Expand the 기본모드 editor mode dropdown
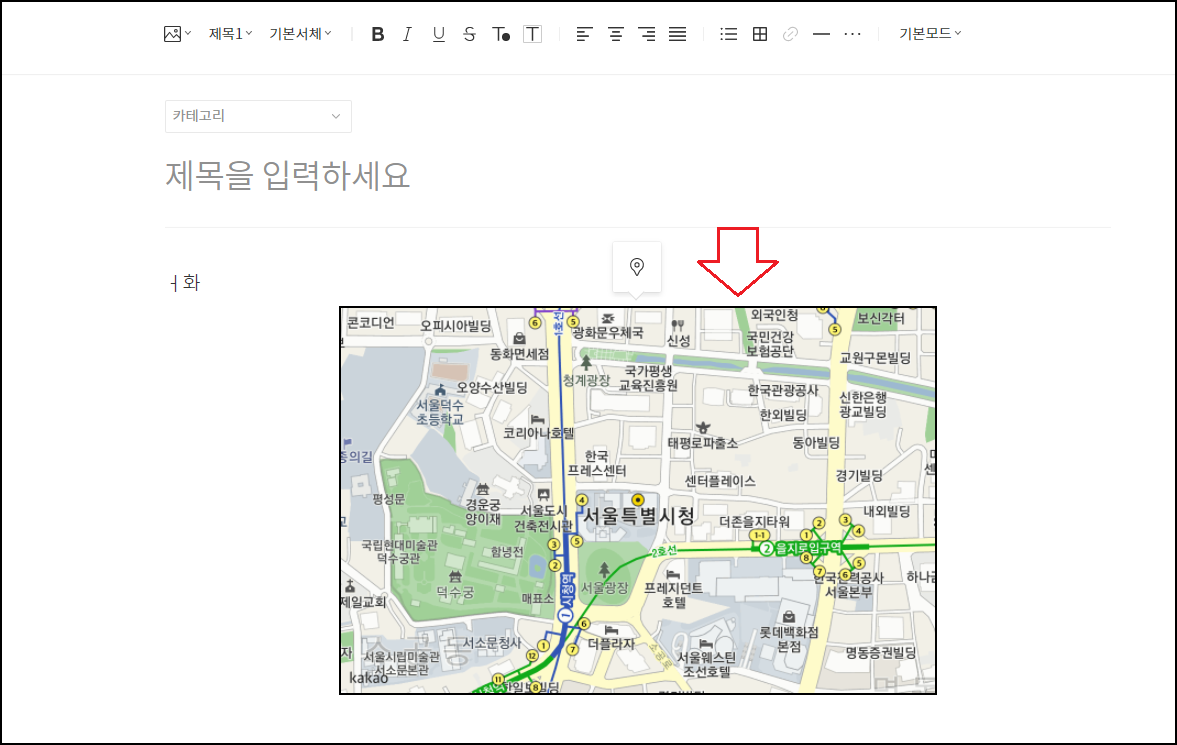1177x745 pixels. click(x=930, y=34)
